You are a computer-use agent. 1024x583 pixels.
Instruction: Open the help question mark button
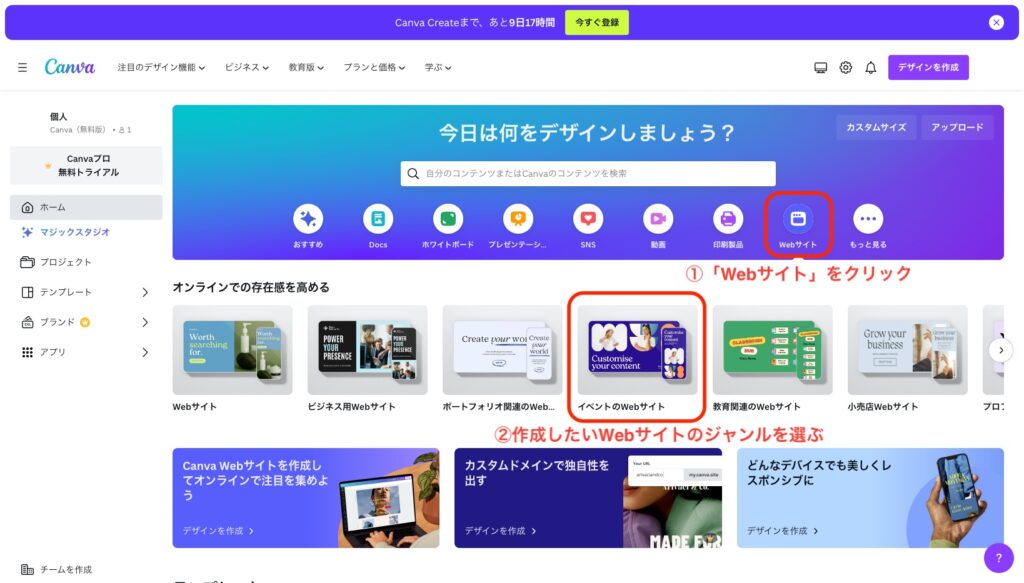tap(999, 558)
